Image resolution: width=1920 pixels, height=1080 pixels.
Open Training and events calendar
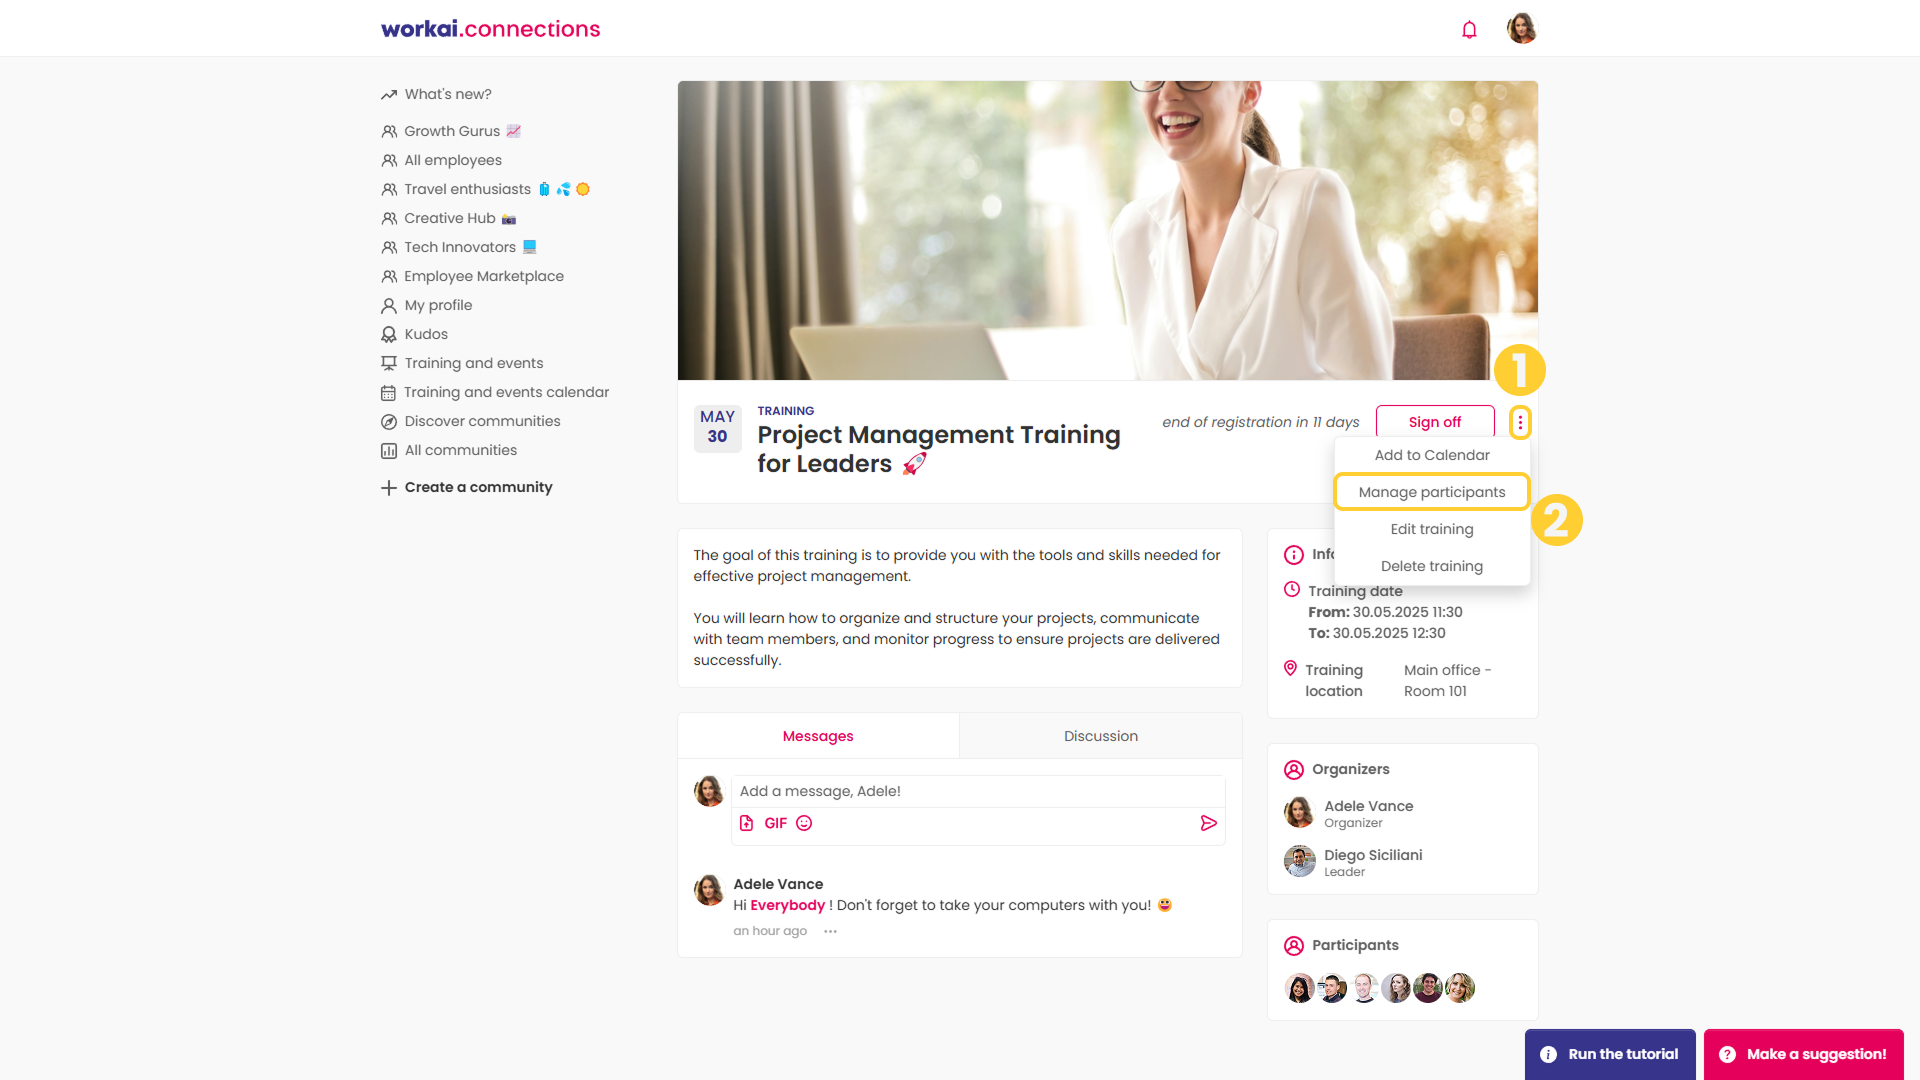point(495,392)
